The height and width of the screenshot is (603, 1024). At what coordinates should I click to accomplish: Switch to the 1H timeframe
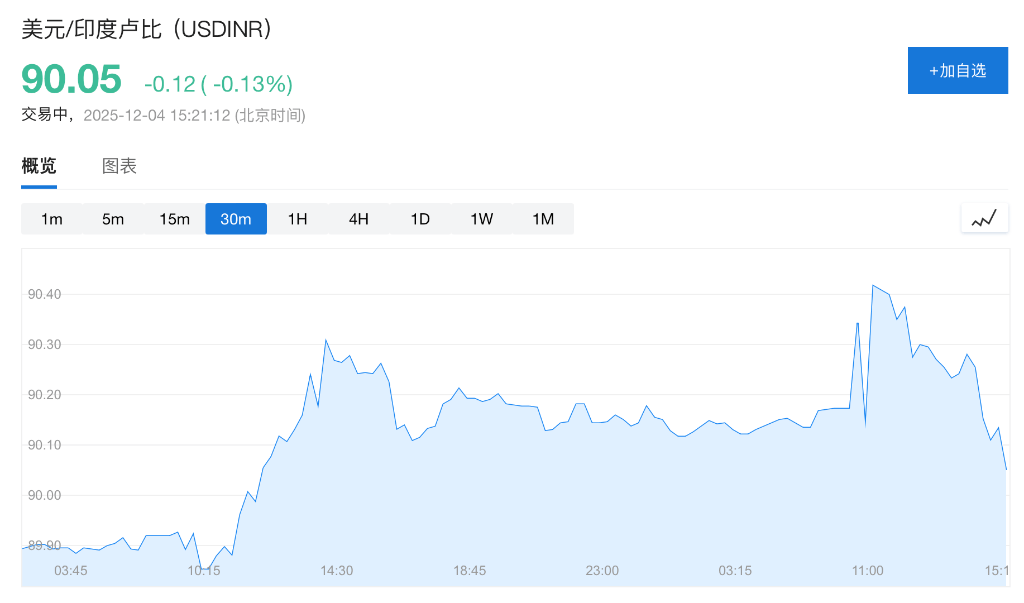coord(297,218)
